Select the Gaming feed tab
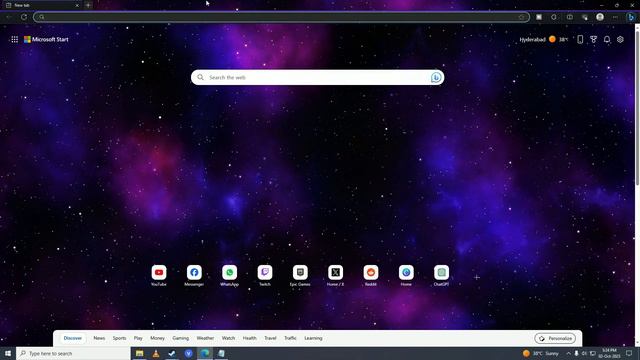 pos(181,338)
